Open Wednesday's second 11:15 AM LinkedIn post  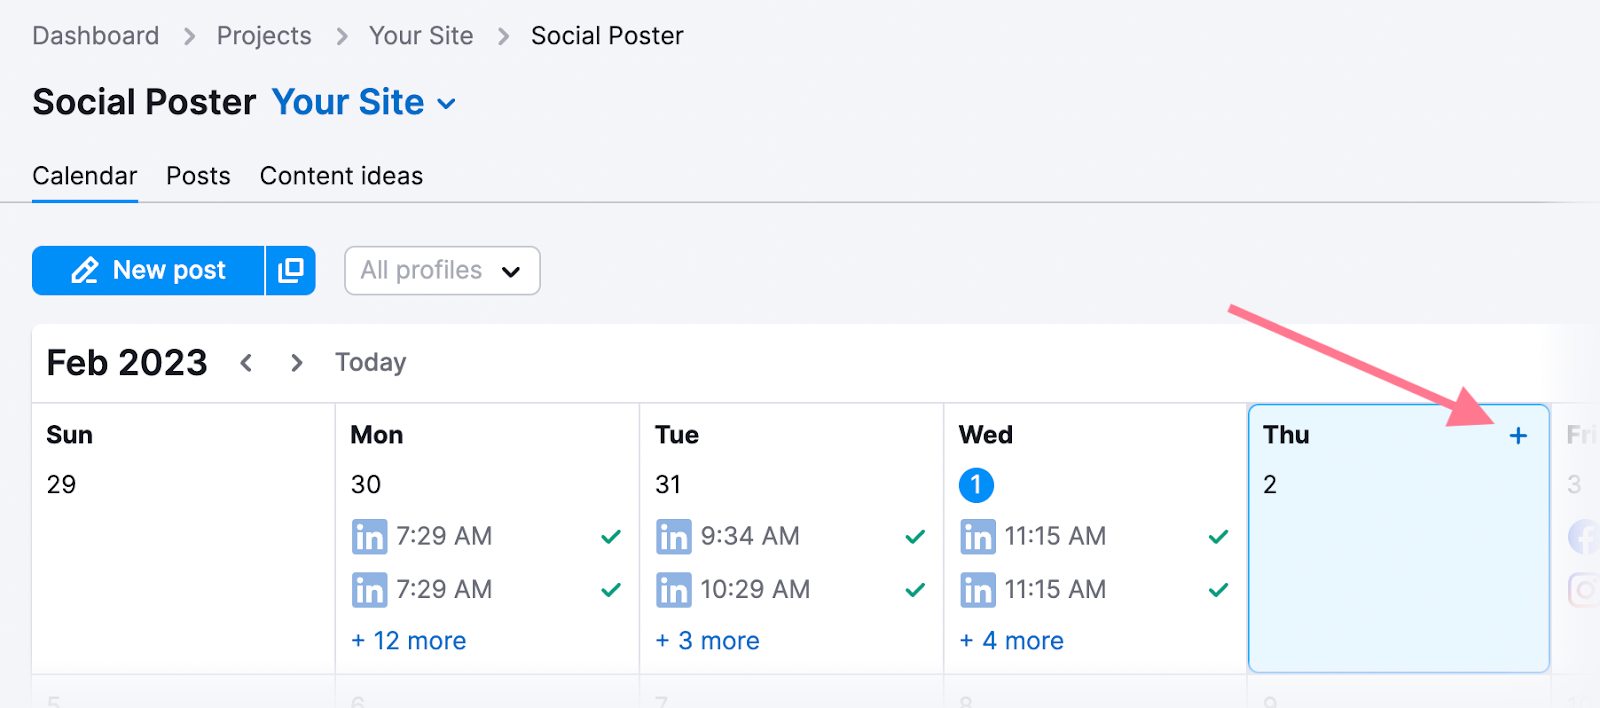pos(1095,590)
